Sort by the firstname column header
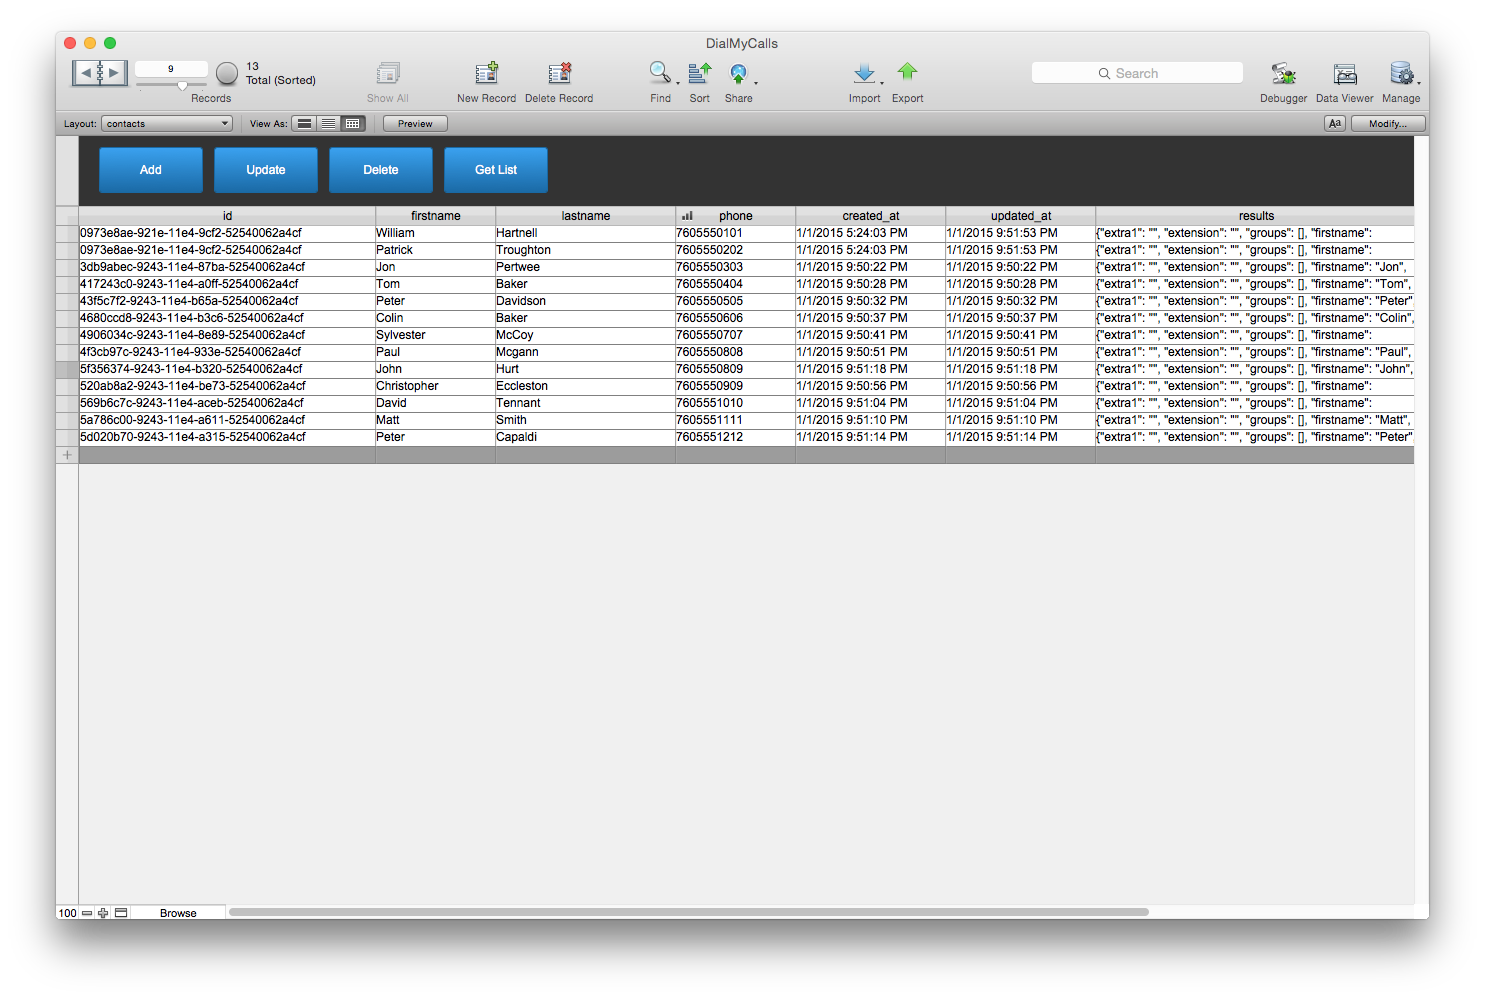1485x999 pixels. 435,216
